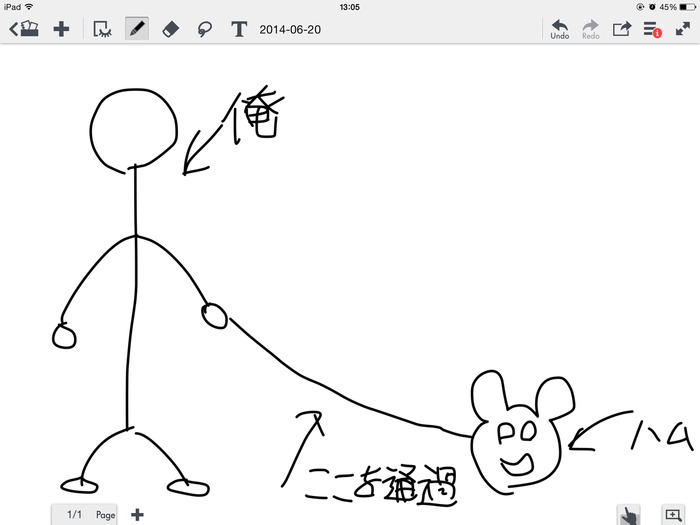Select the Pen drawing tool
This screenshot has height=525, width=700.
pyautogui.click(x=137, y=29)
